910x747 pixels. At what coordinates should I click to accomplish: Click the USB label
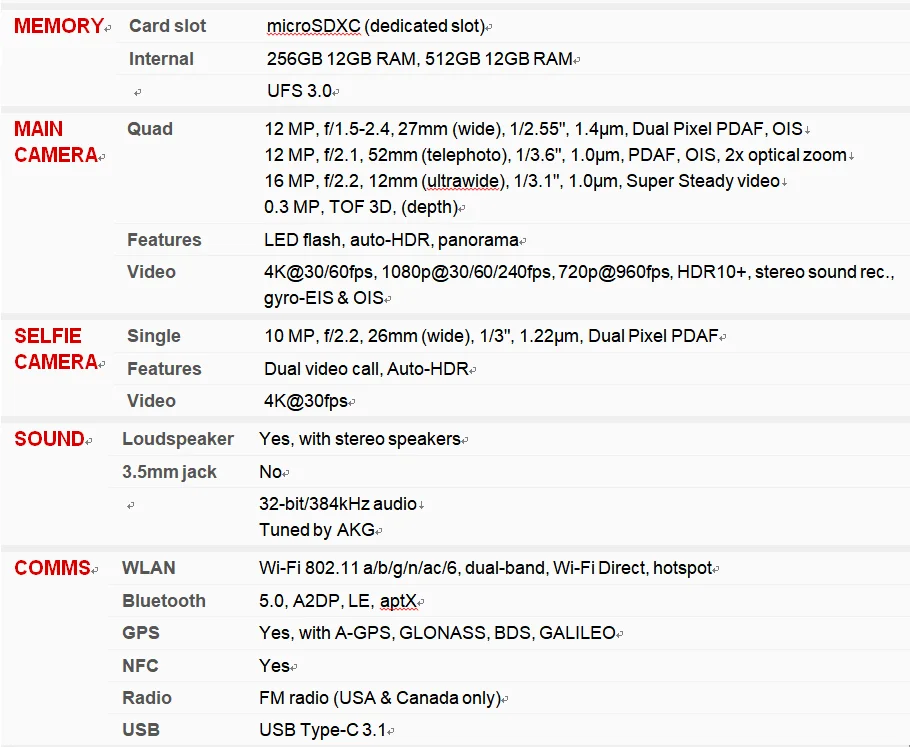pos(141,730)
